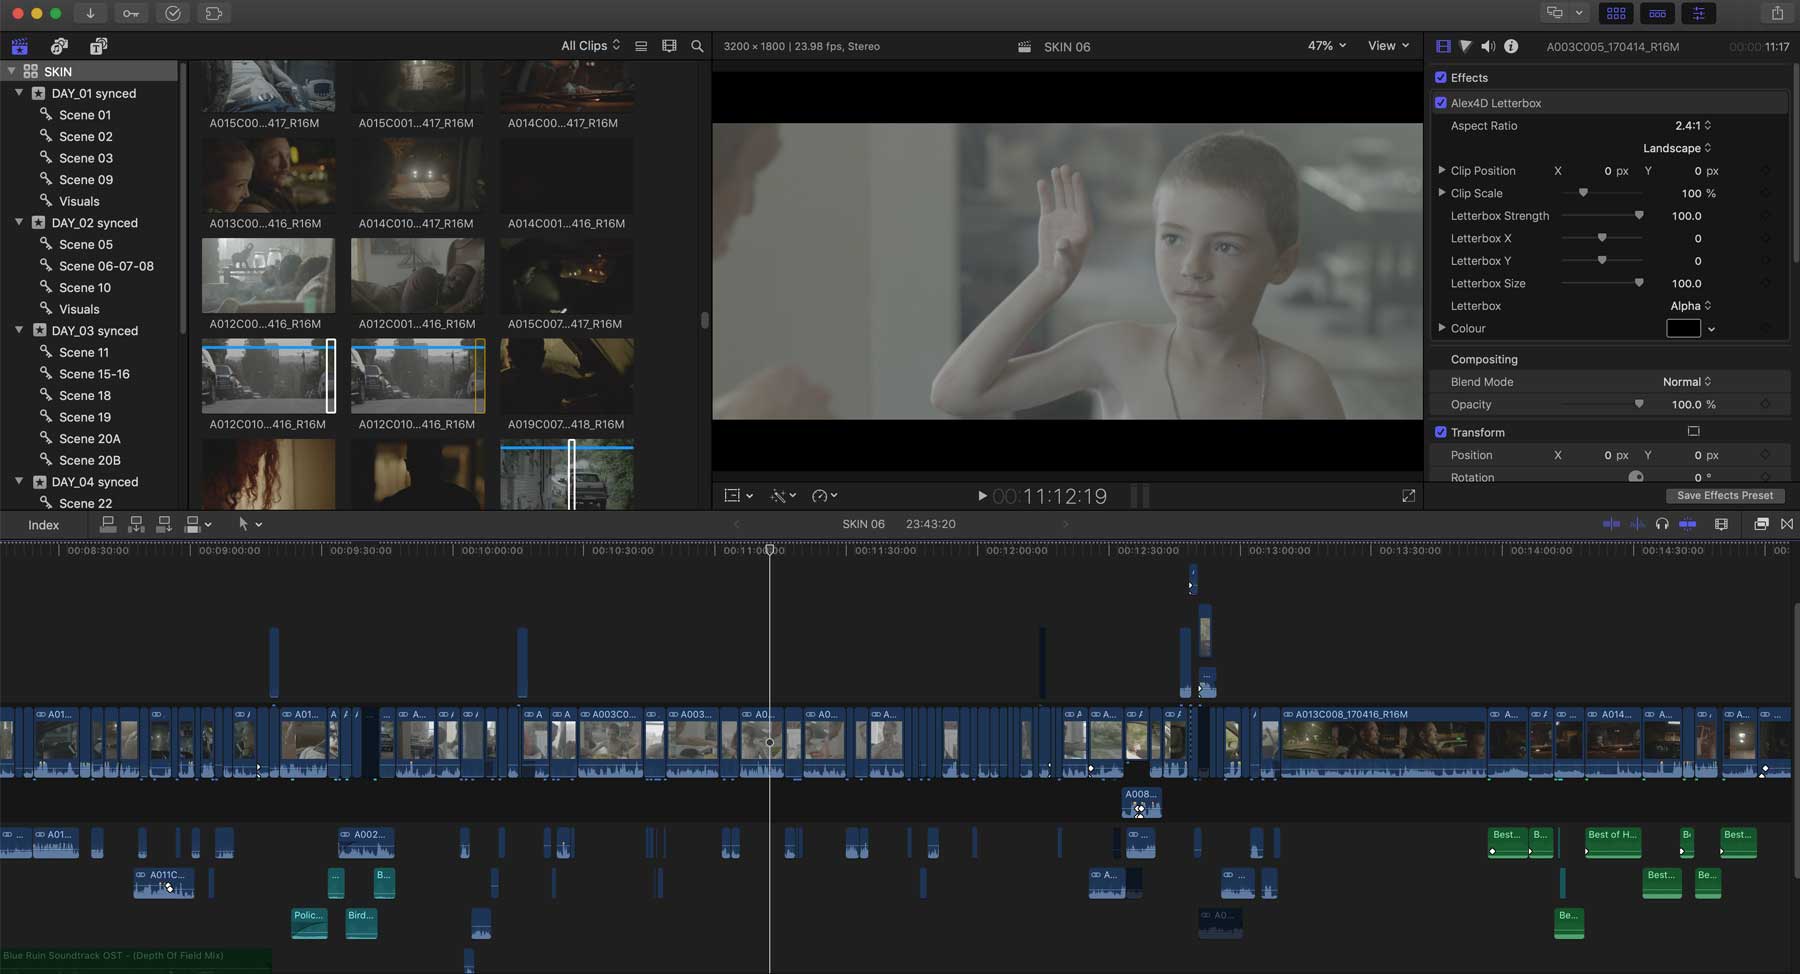Open the audio inspector speaker icon
1800x974 pixels.
(x=1488, y=46)
